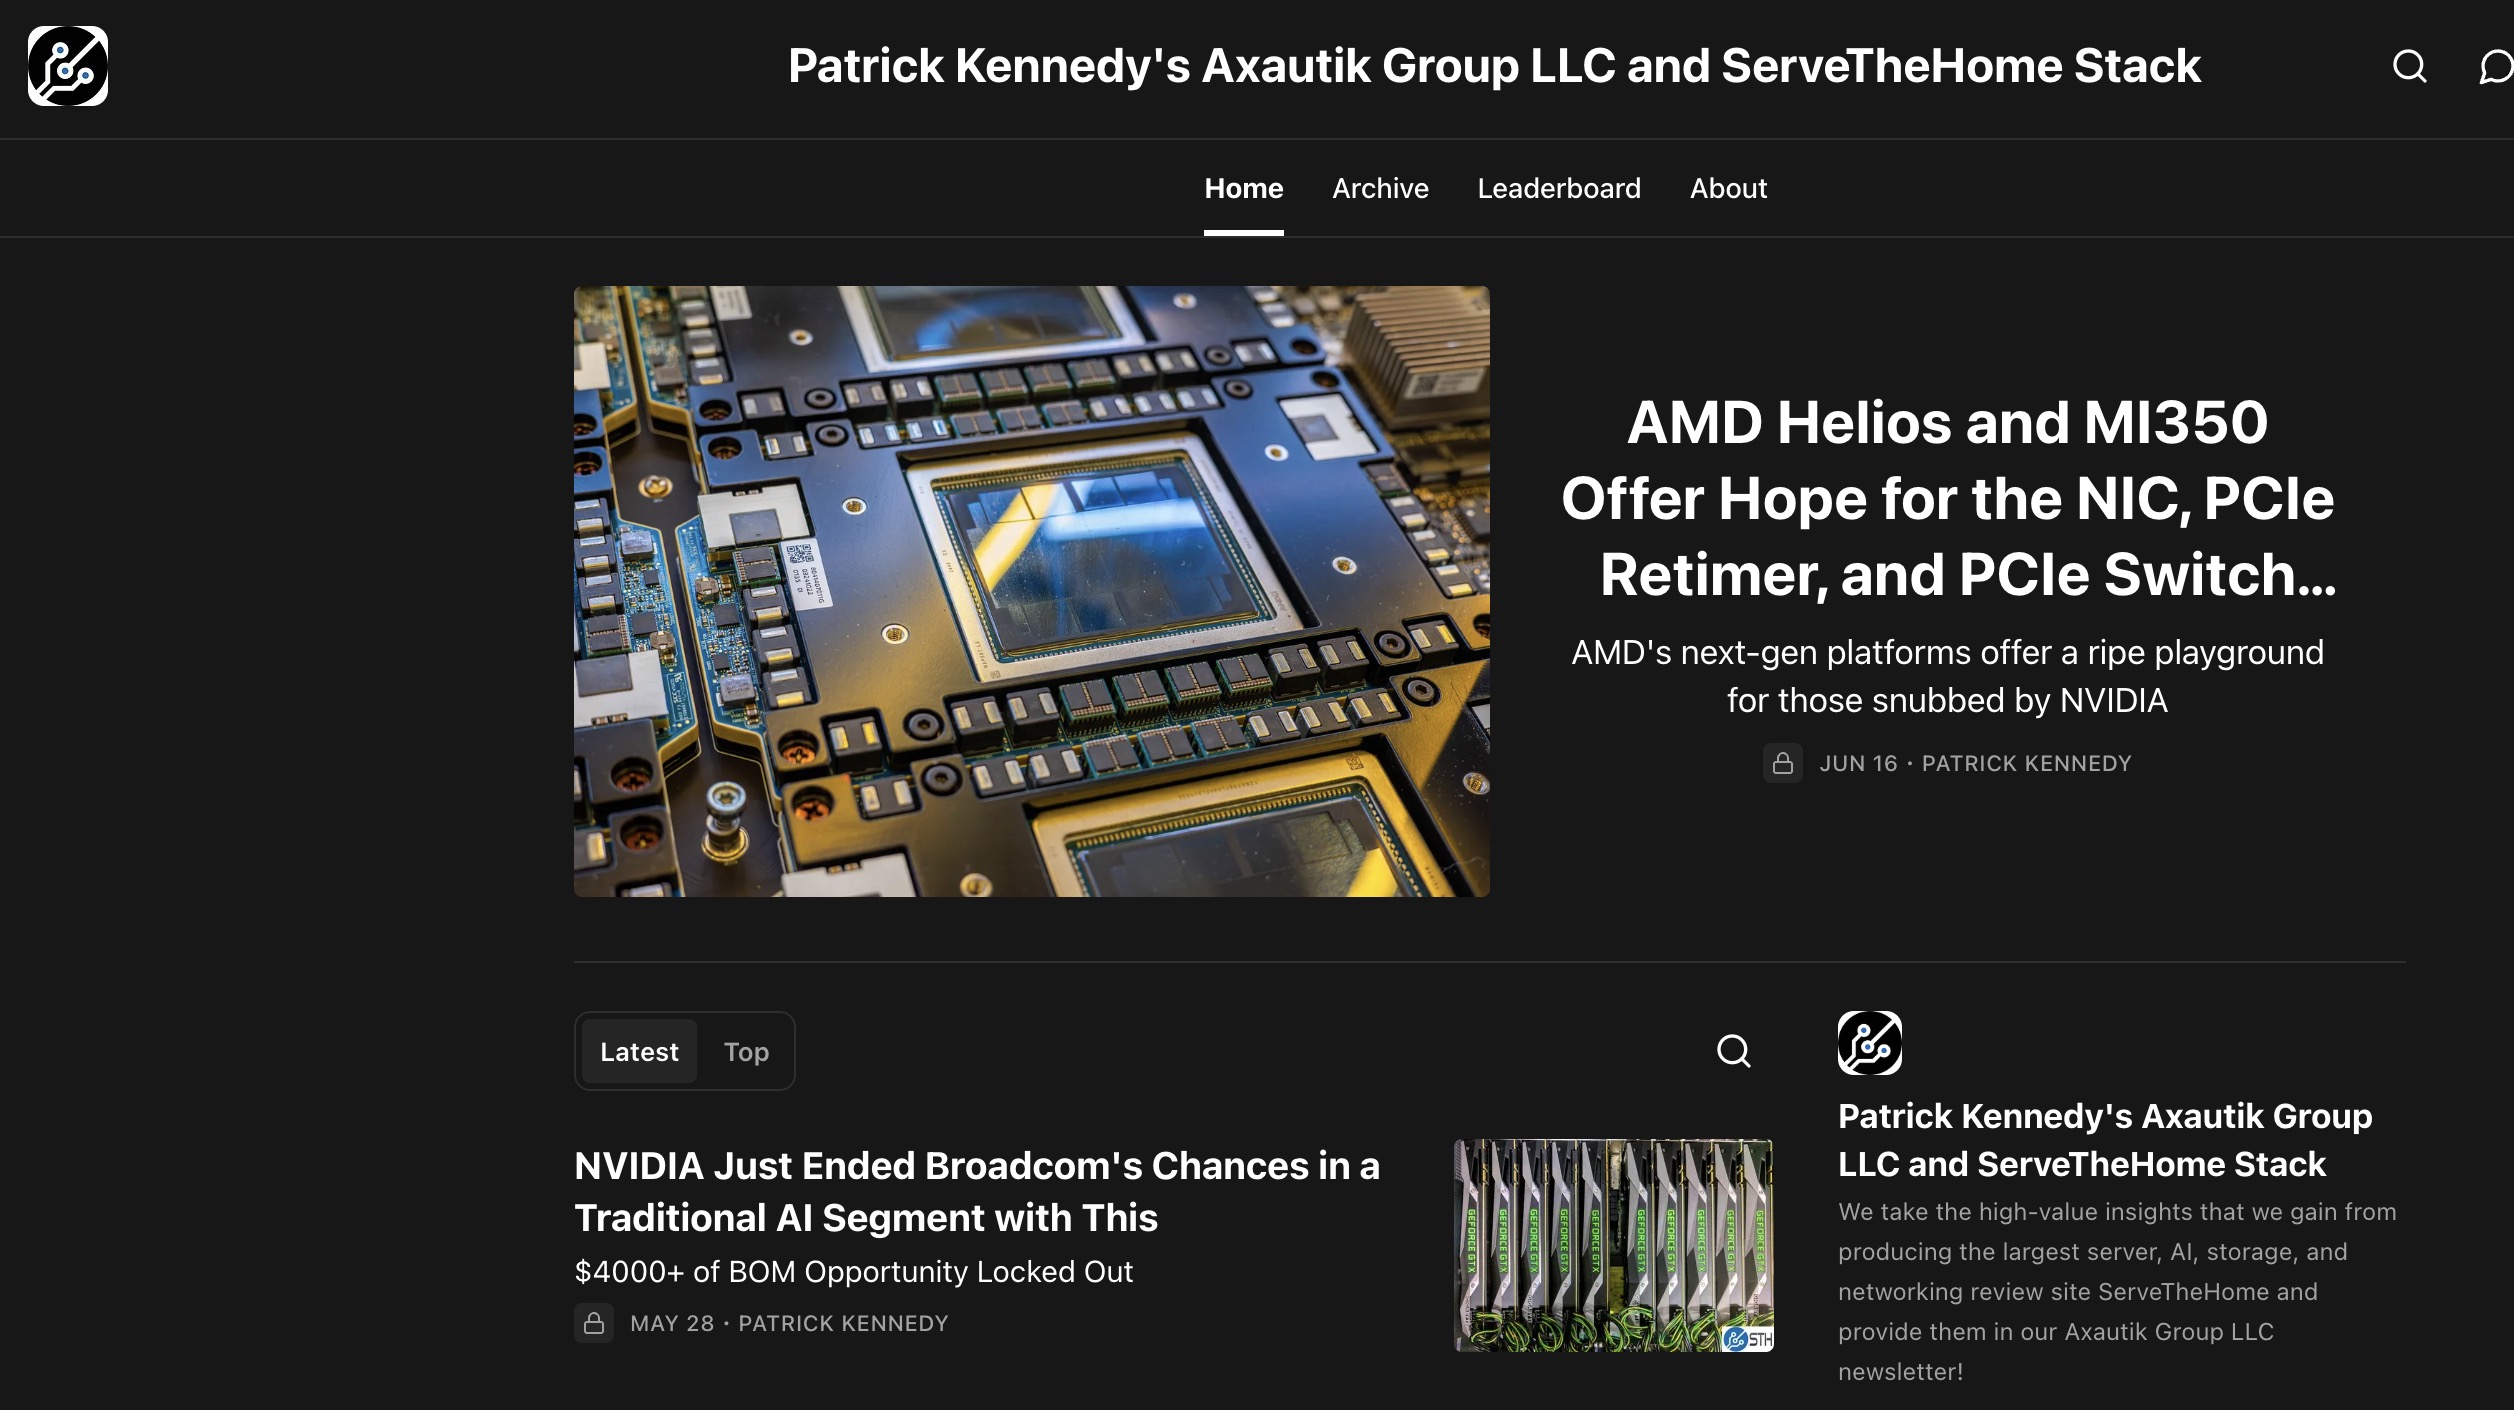Viewport: 2514px width, 1410px height.
Task: Click the lock icon next to JUN 16
Action: [1782, 763]
